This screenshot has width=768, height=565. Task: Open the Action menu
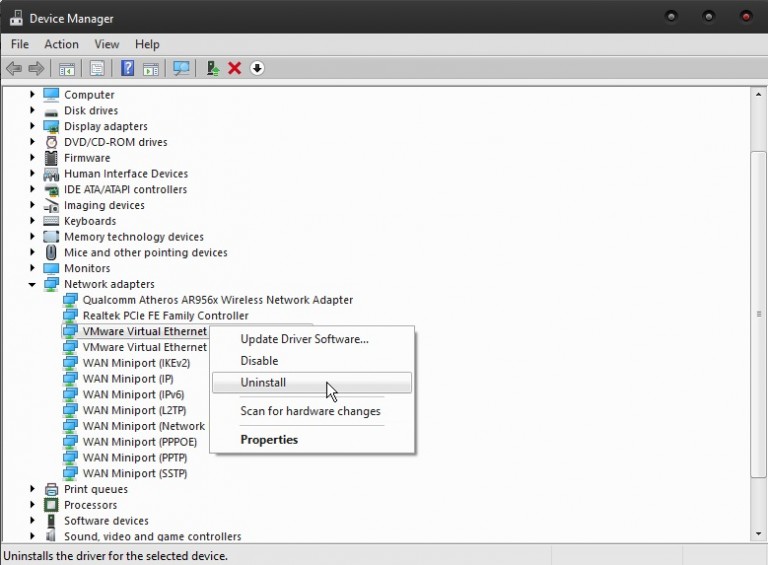tap(61, 44)
